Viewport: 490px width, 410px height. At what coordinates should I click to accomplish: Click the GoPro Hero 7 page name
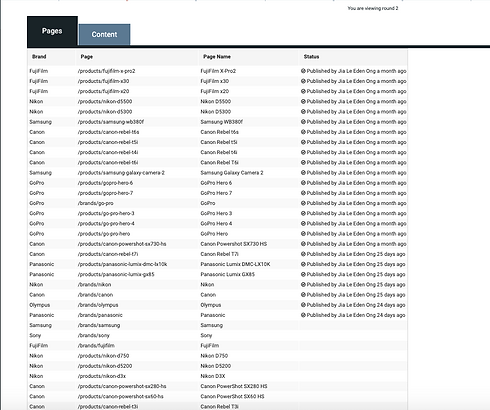[216, 193]
